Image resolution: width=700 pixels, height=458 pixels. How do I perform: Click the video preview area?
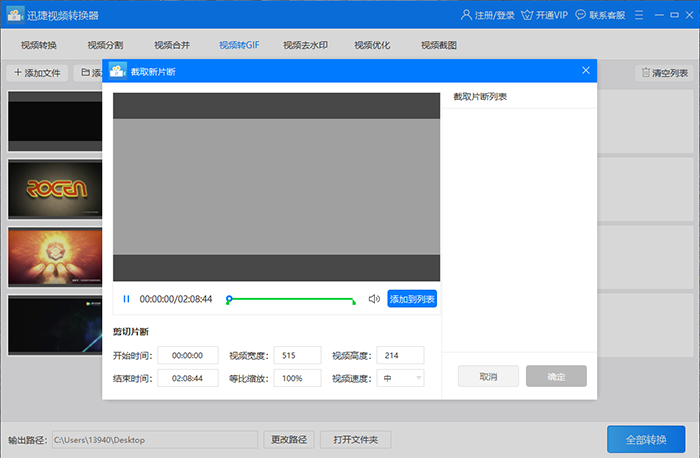[276, 187]
